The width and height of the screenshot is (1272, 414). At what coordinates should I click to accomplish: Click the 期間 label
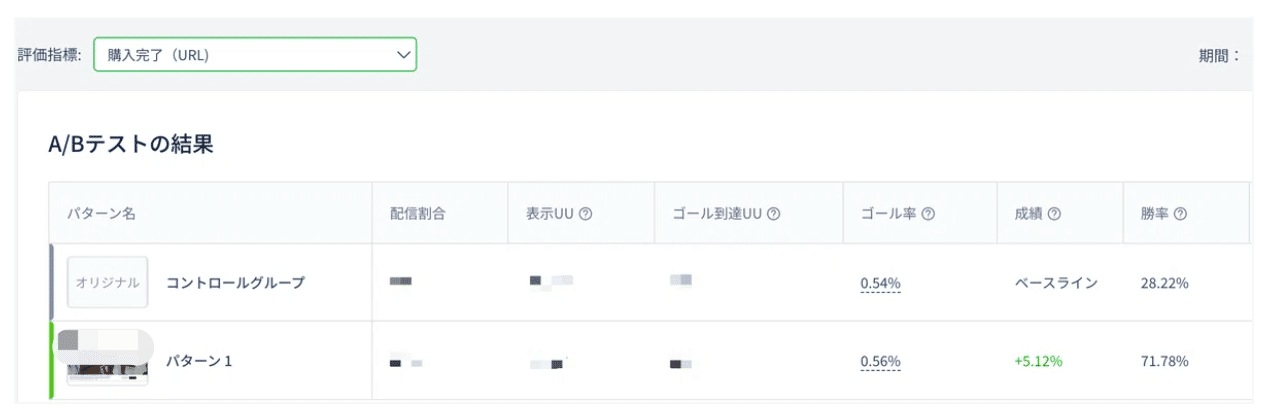click(1219, 55)
